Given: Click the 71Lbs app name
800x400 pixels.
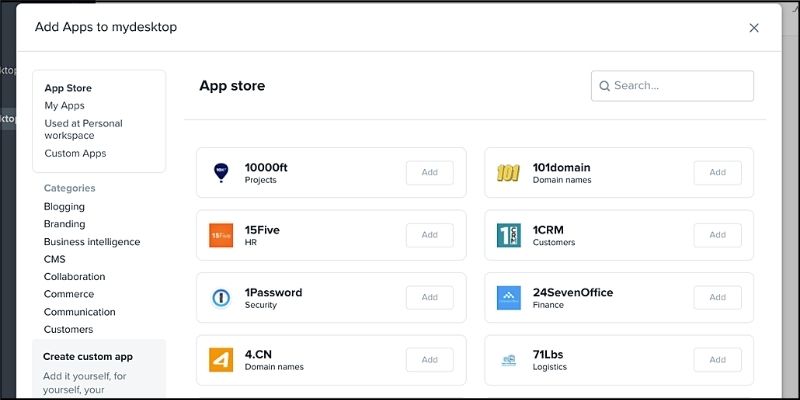Looking at the screenshot, I should pos(548,355).
